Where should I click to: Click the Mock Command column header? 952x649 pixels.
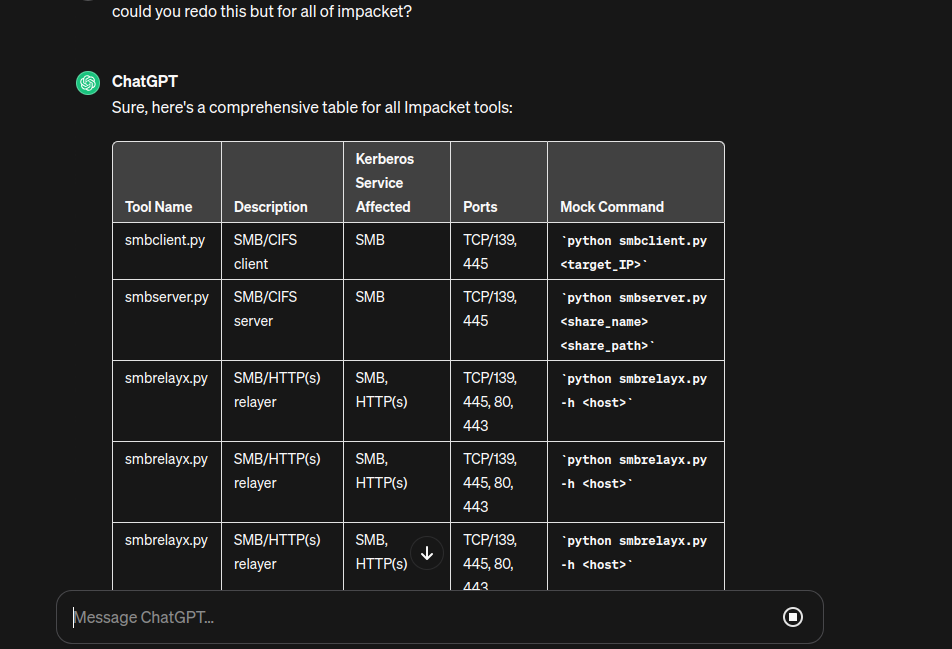[x=611, y=207]
